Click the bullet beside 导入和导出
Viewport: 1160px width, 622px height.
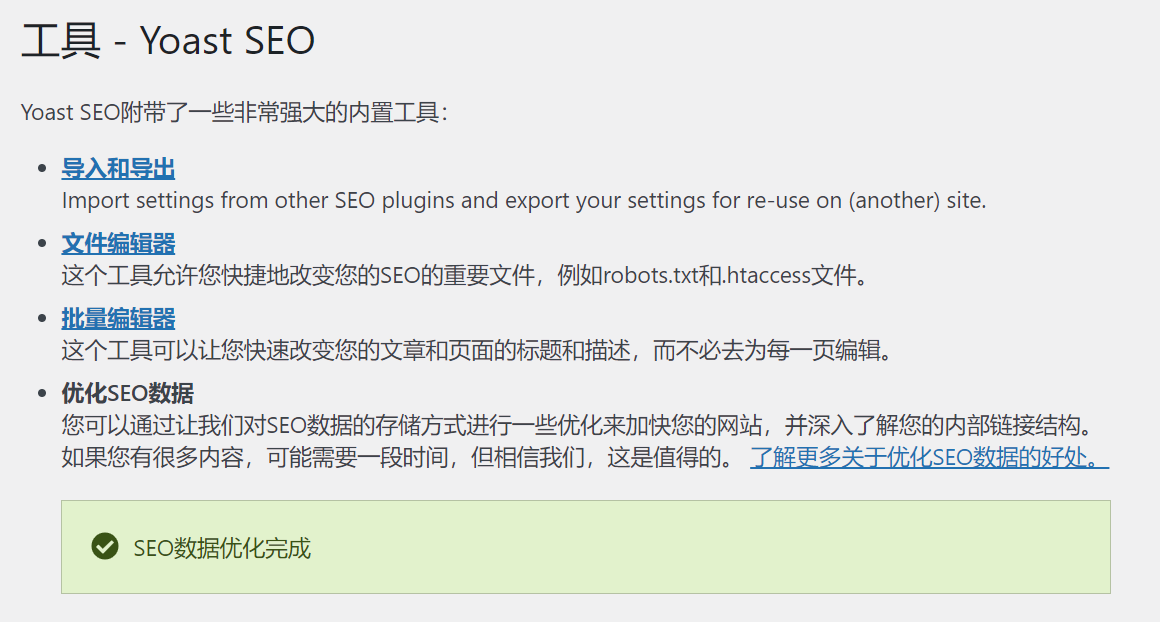(x=44, y=167)
